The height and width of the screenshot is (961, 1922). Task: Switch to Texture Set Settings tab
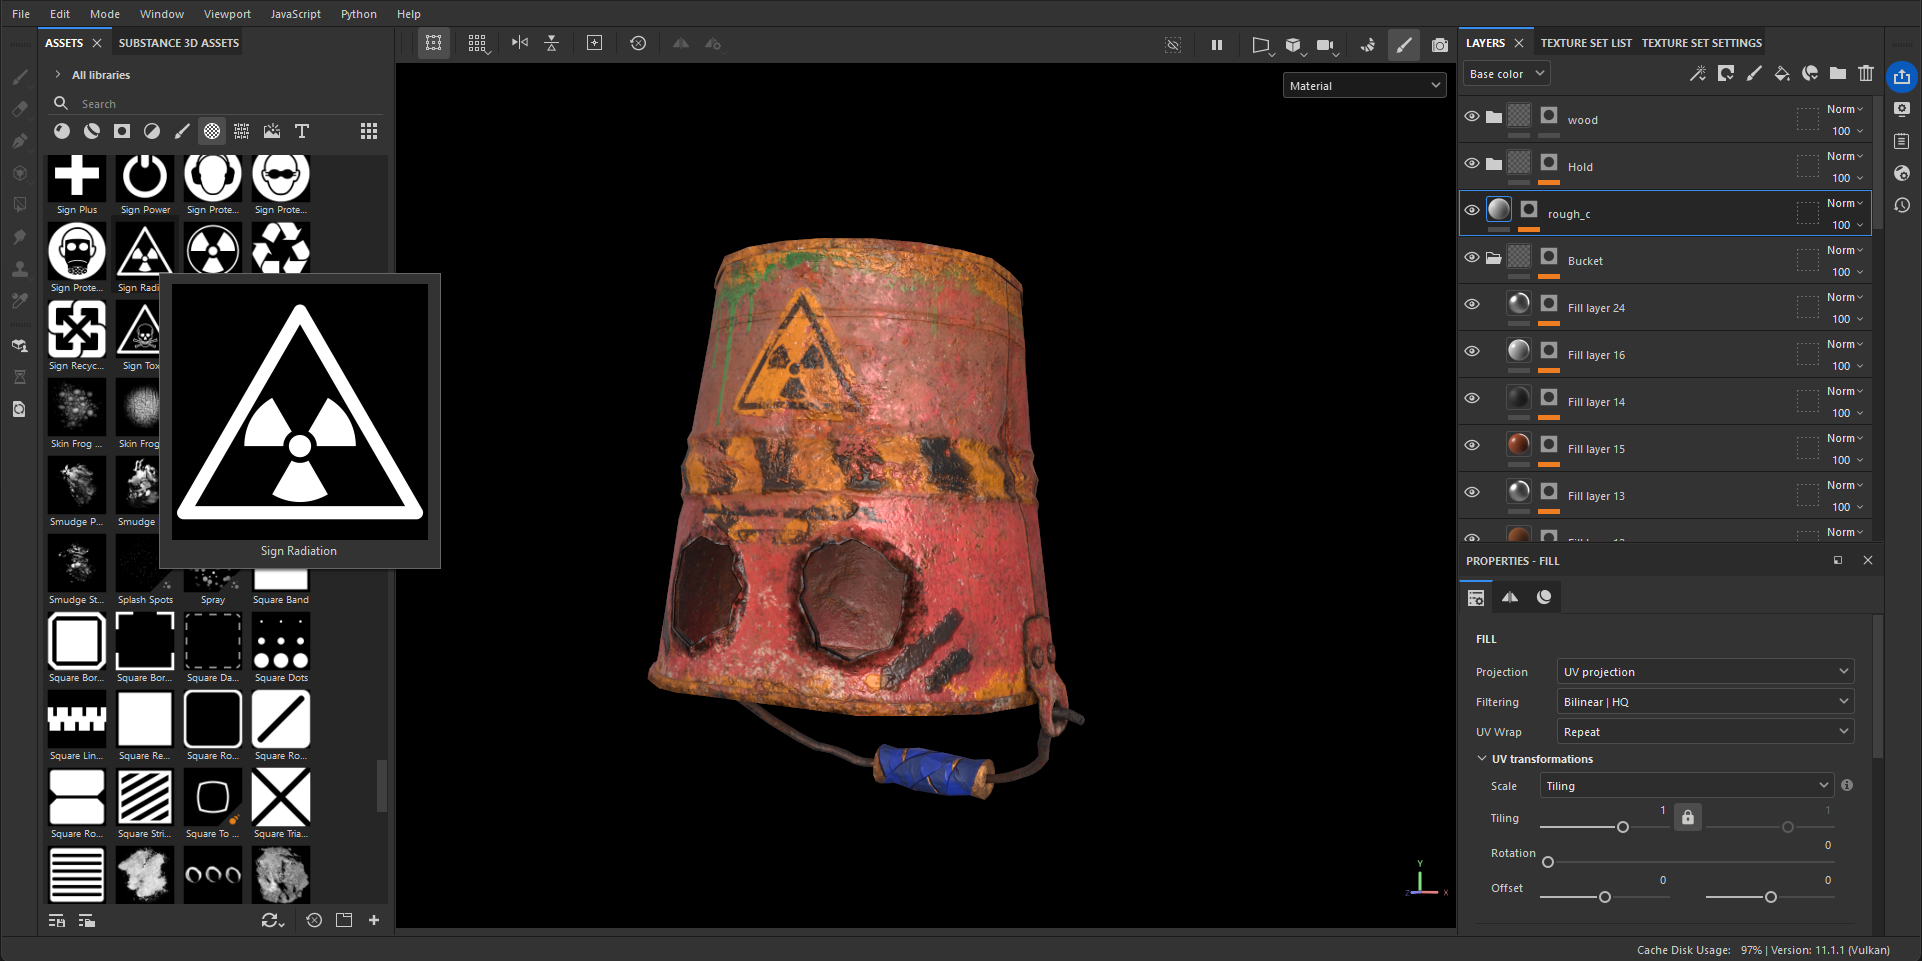point(1701,43)
